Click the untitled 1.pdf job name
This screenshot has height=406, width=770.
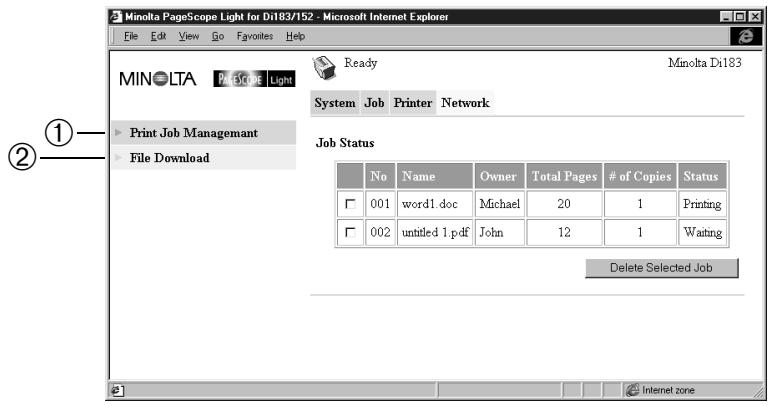click(436, 233)
